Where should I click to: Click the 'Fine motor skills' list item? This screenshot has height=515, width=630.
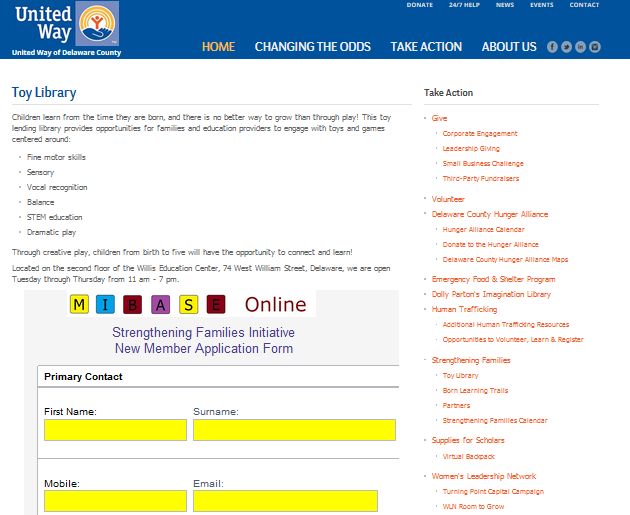(56, 157)
